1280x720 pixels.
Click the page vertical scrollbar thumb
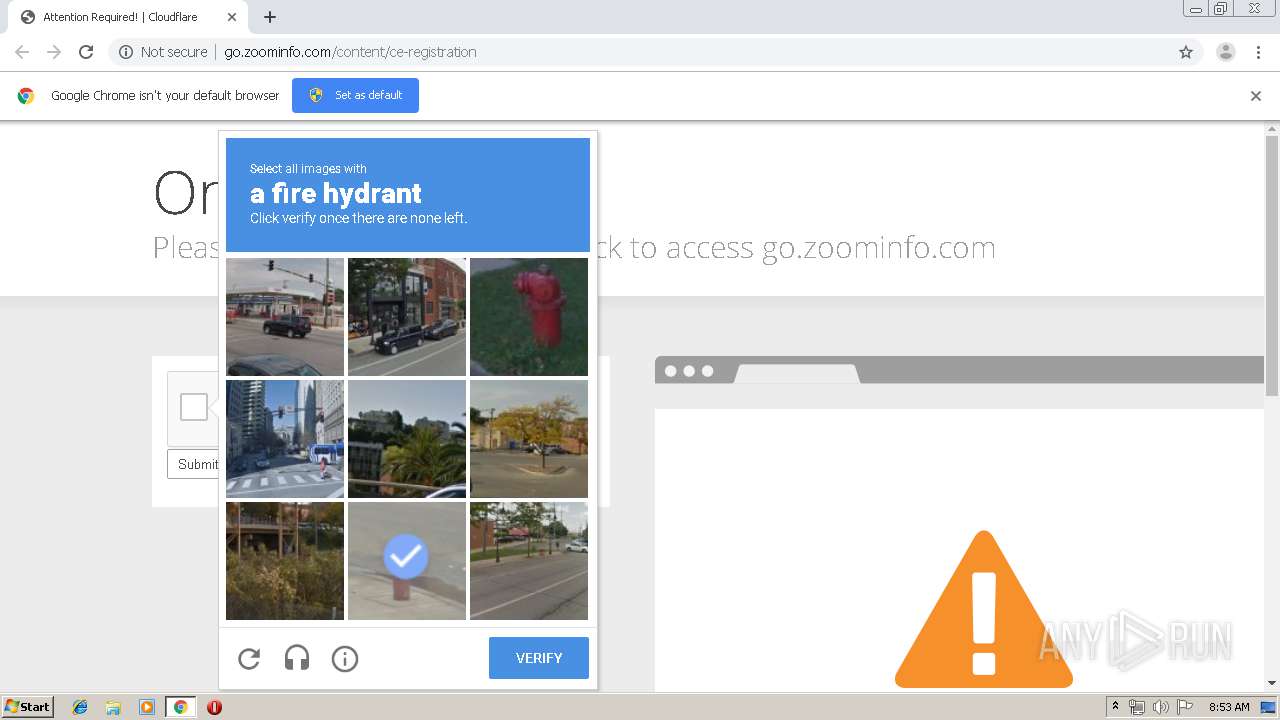[1272, 265]
